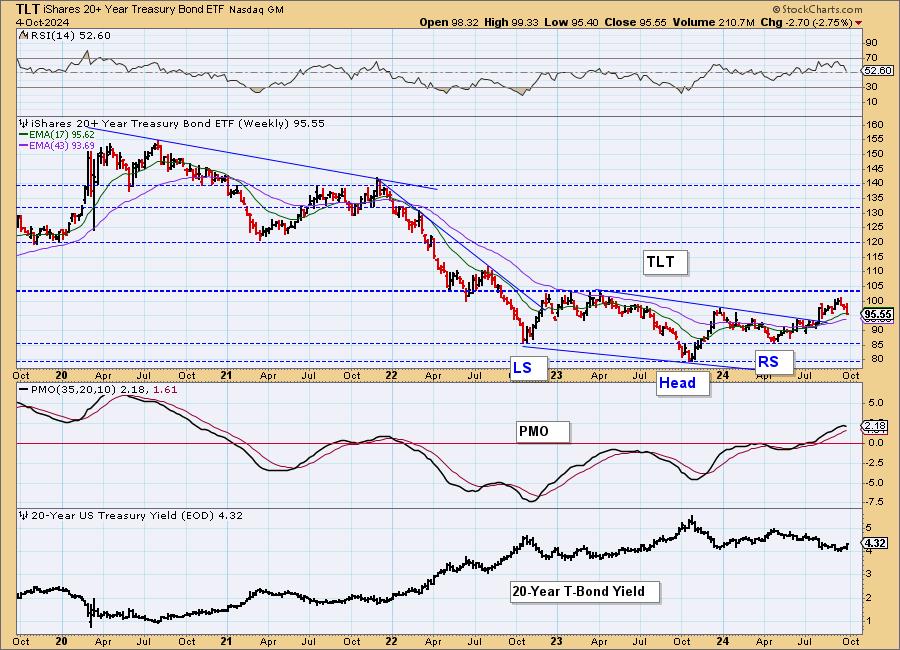Click the red down arrow beside Chg
Image resolution: width=900 pixels, height=650 pixels.
pos(859,23)
